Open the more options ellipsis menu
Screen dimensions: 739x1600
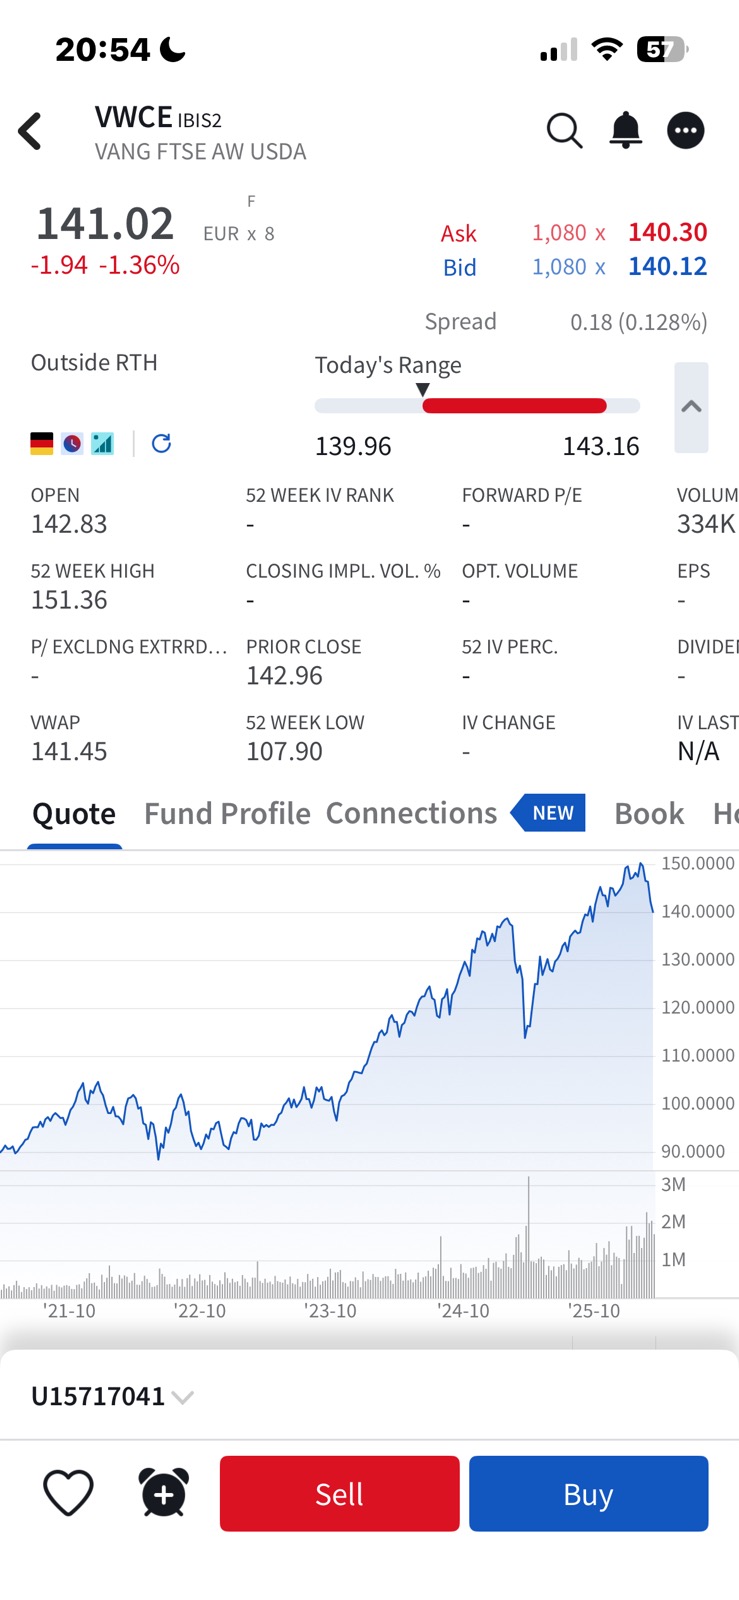[x=686, y=130]
